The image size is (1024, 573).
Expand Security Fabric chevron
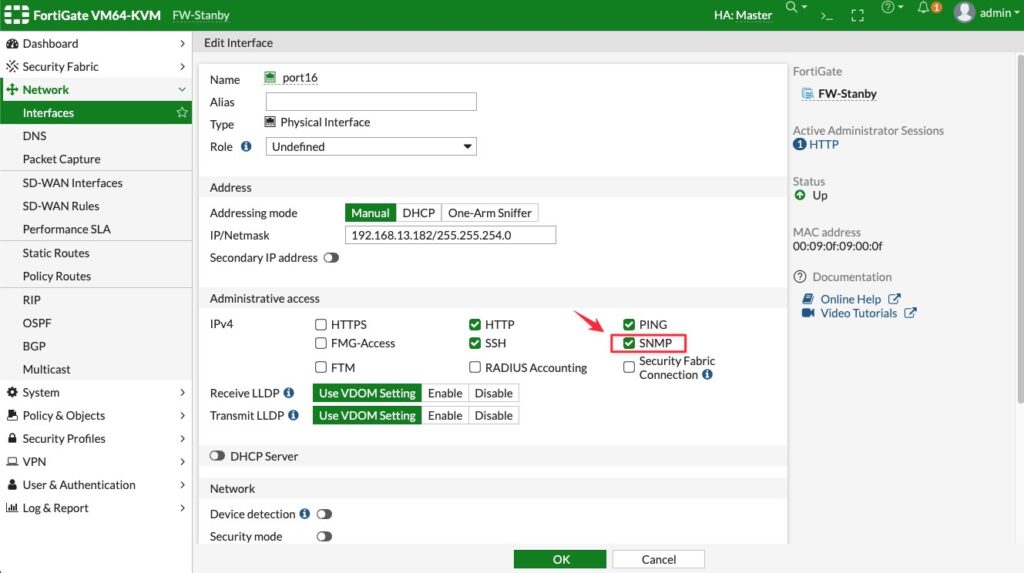click(x=182, y=67)
